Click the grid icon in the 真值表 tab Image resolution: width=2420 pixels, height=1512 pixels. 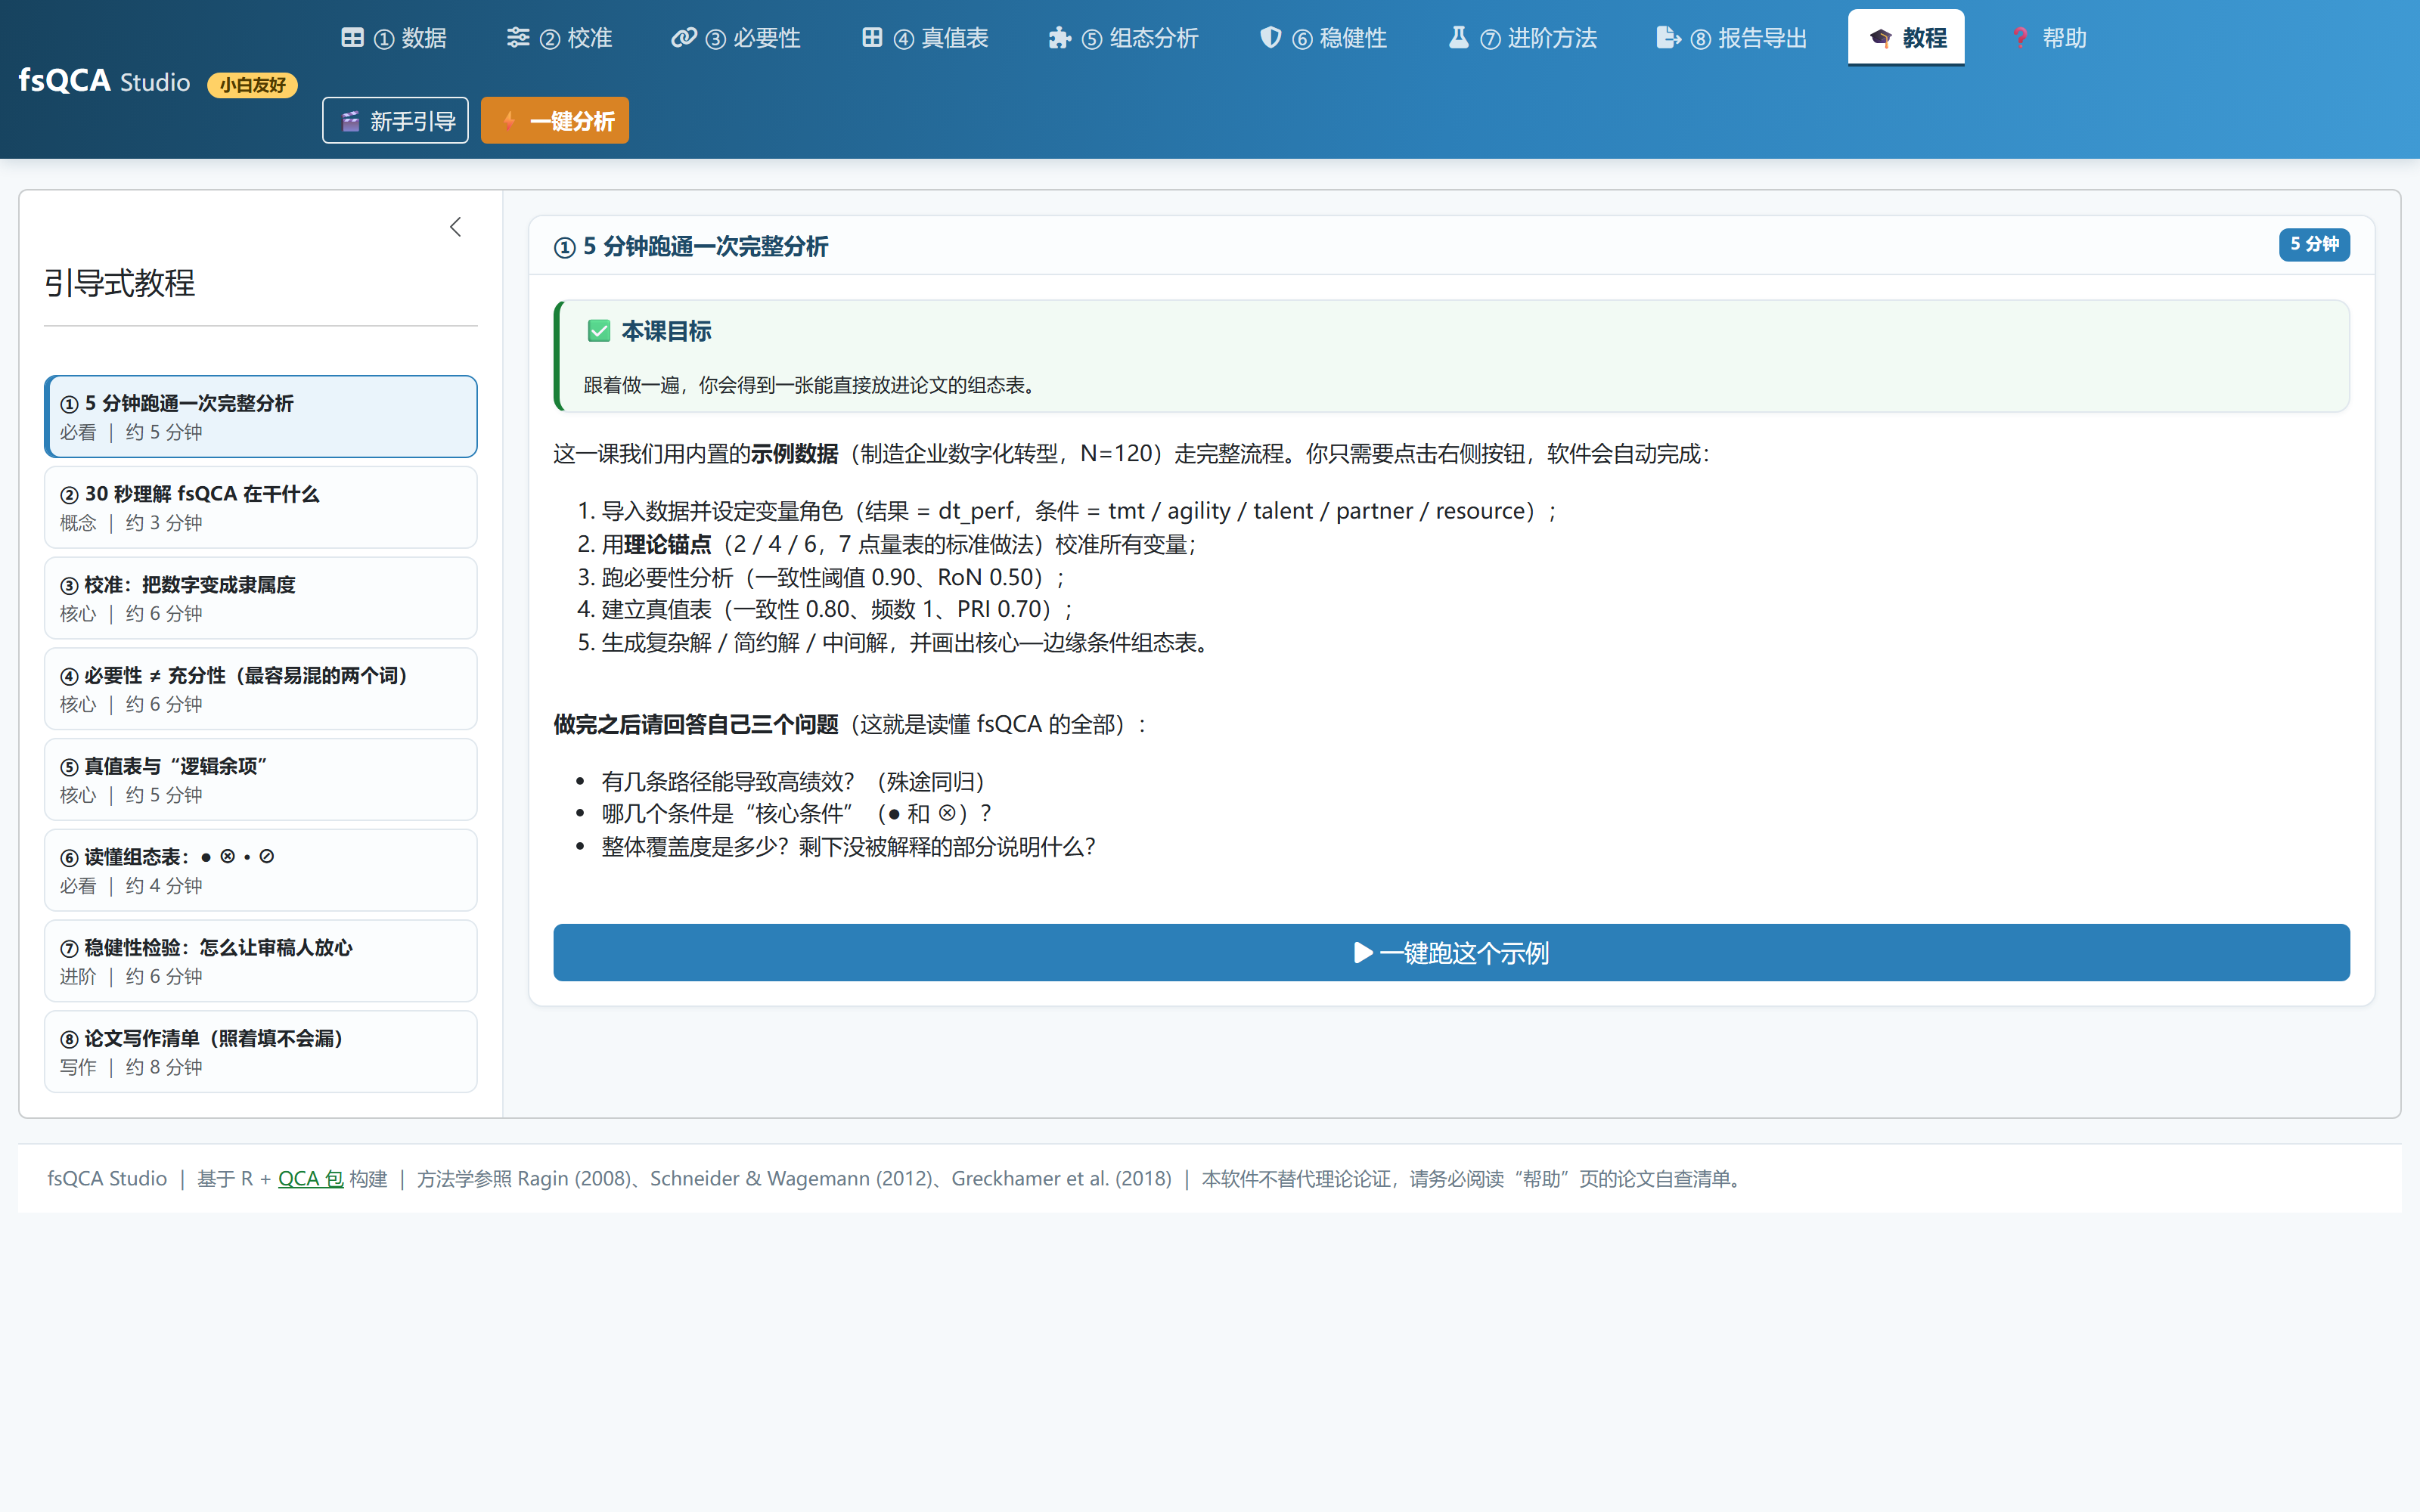[x=872, y=38]
